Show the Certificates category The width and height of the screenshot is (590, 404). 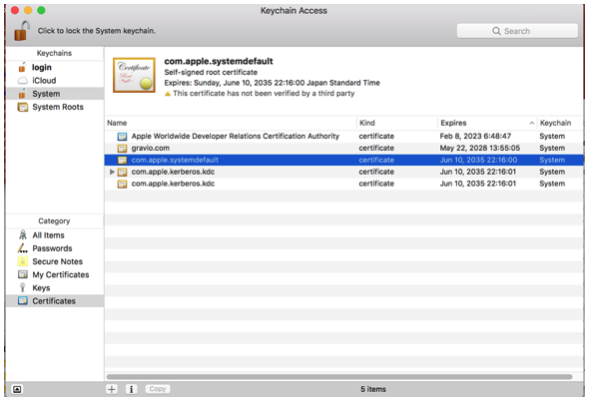pos(55,301)
